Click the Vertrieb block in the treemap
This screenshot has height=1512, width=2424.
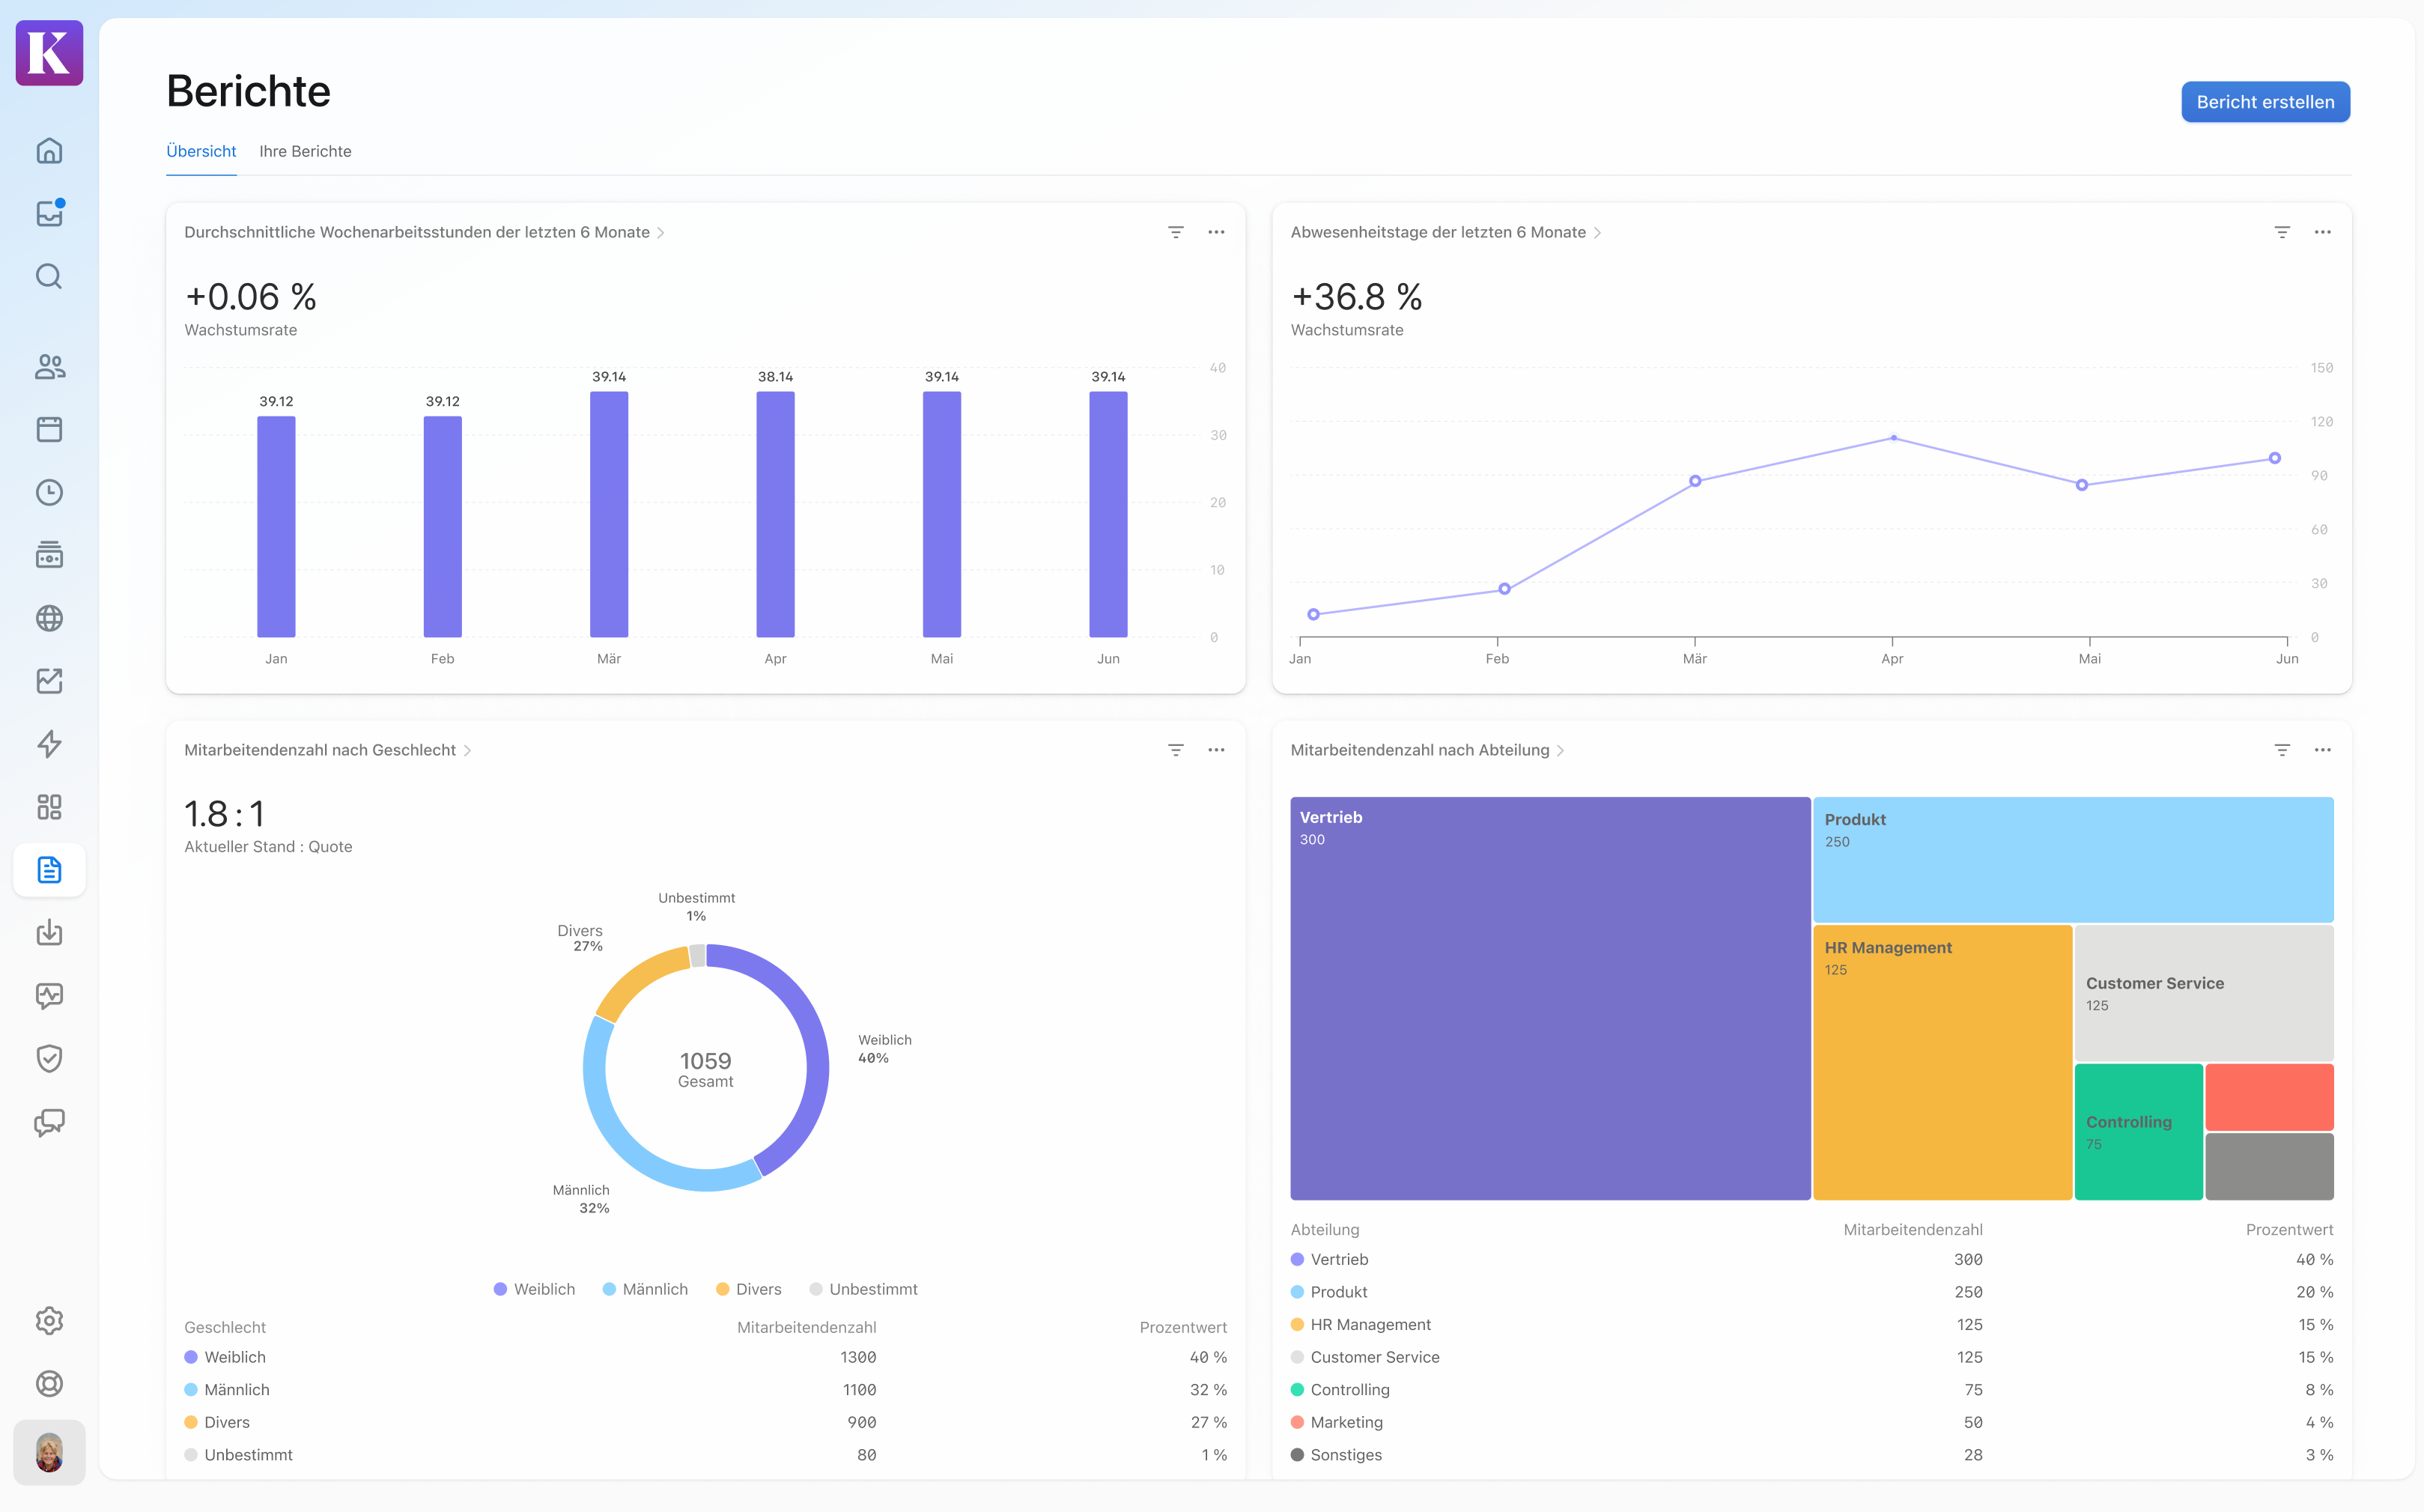(x=1549, y=998)
